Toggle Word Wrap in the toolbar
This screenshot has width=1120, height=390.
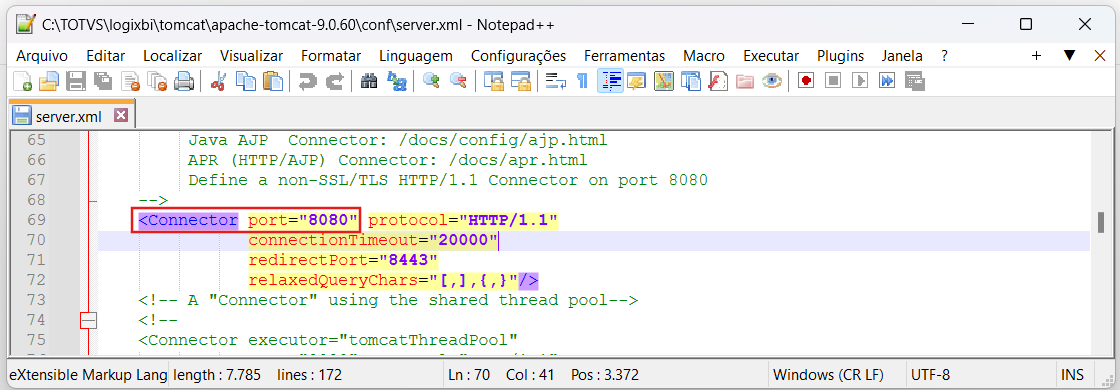coord(556,81)
